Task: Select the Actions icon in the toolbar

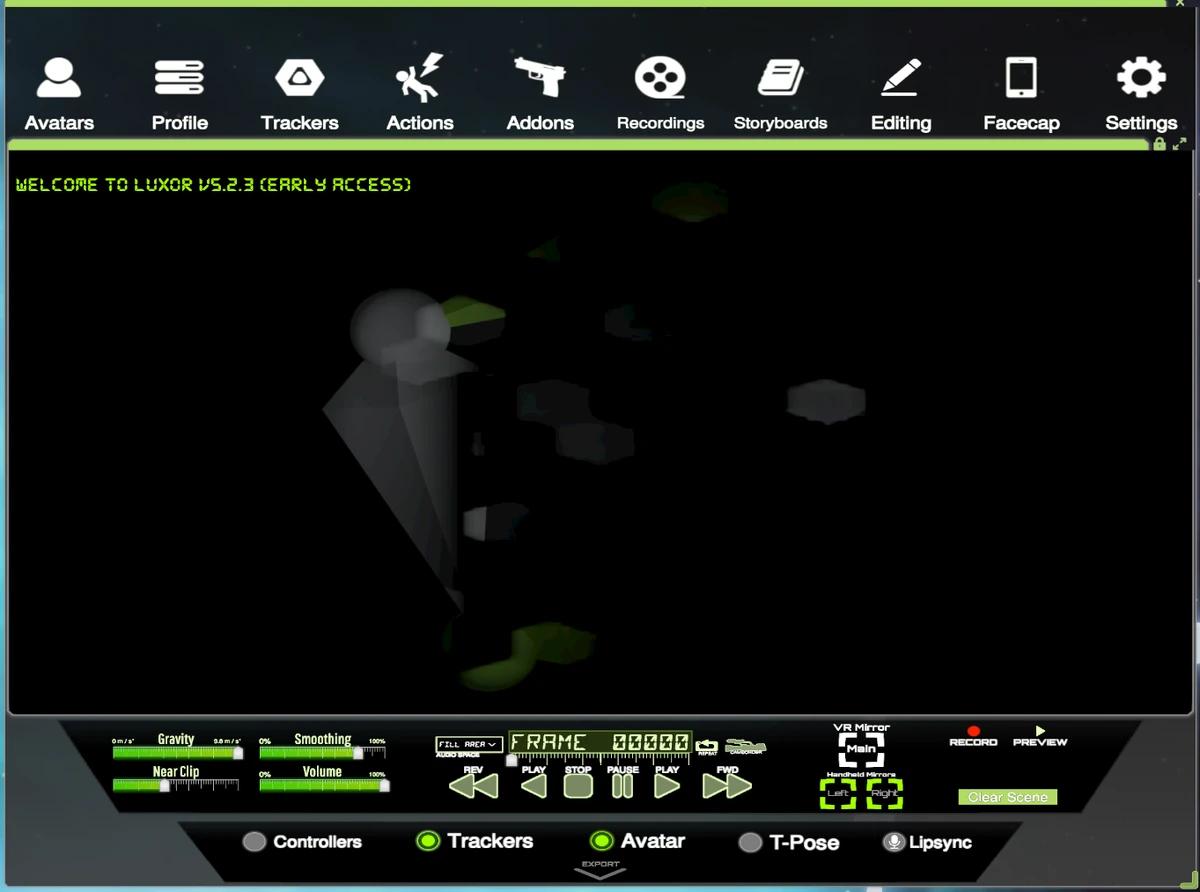Action: 420,90
